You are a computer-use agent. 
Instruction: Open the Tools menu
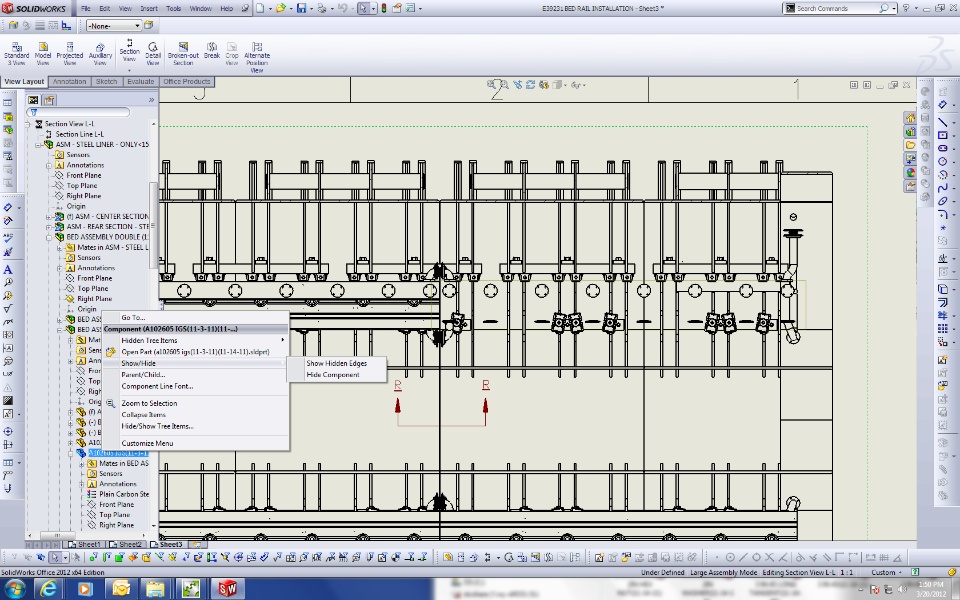173,8
